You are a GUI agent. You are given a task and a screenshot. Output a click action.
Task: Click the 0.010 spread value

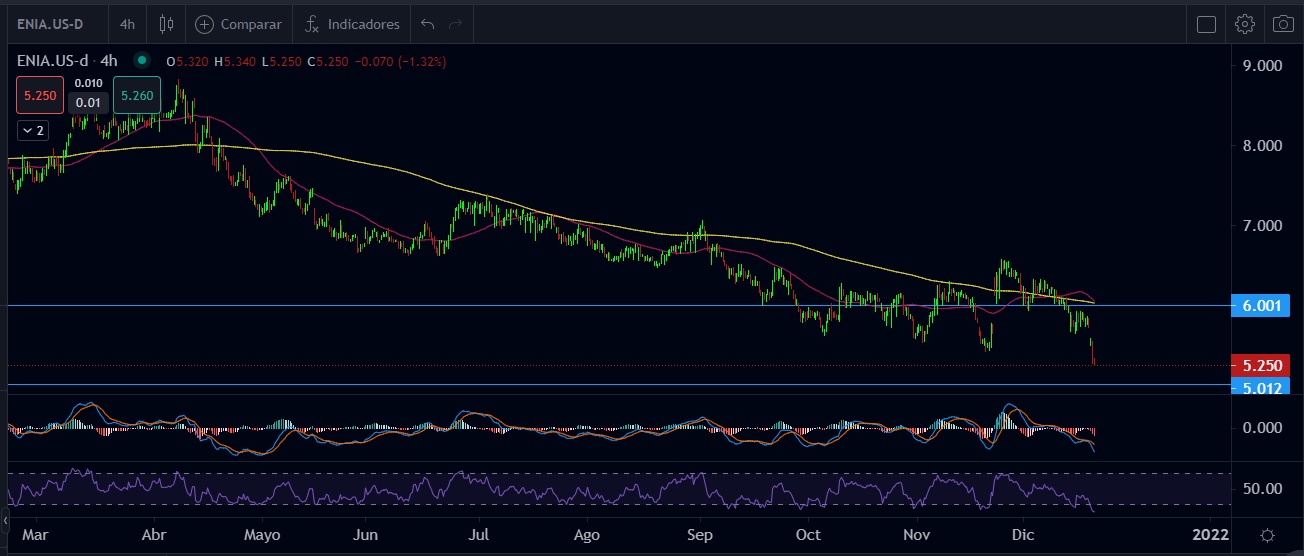88,84
